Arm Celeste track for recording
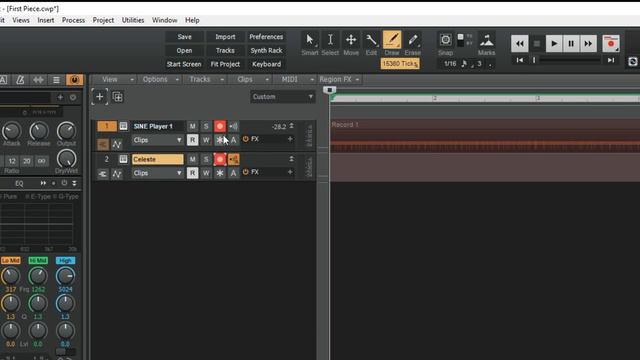The height and width of the screenshot is (360, 640). pyautogui.click(x=220, y=159)
